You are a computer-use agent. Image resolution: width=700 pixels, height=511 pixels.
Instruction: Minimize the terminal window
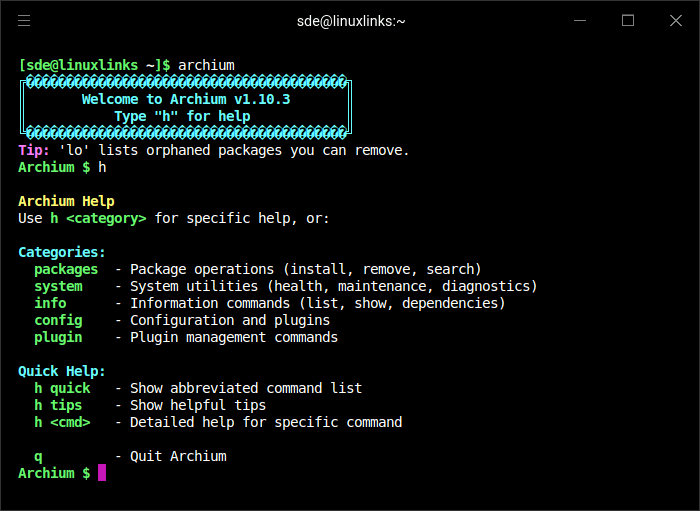pos(583,20)
